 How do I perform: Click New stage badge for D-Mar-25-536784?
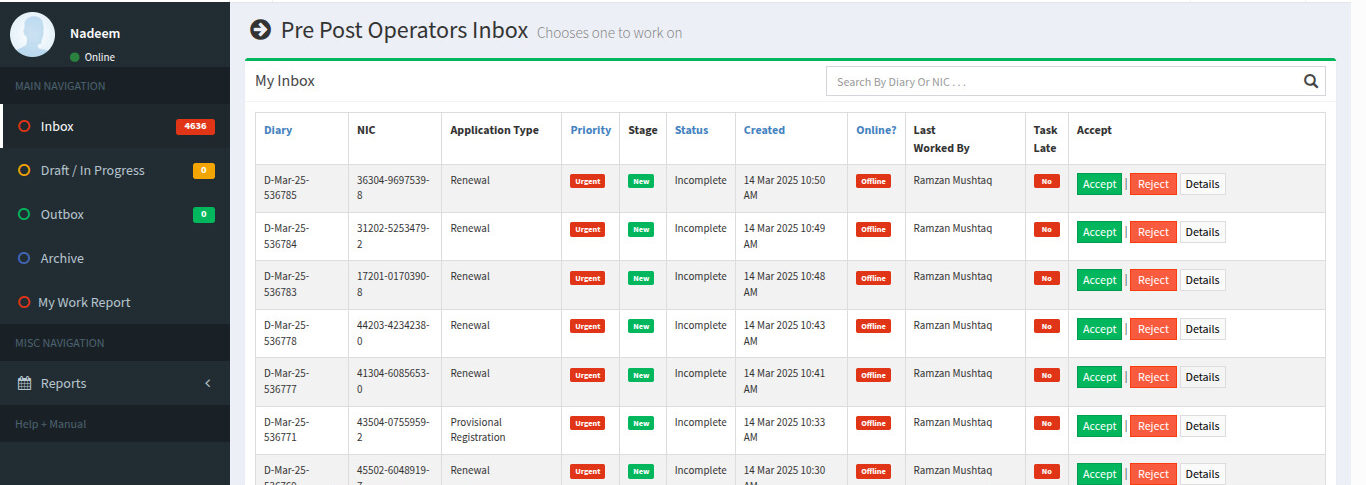[641, 229]
